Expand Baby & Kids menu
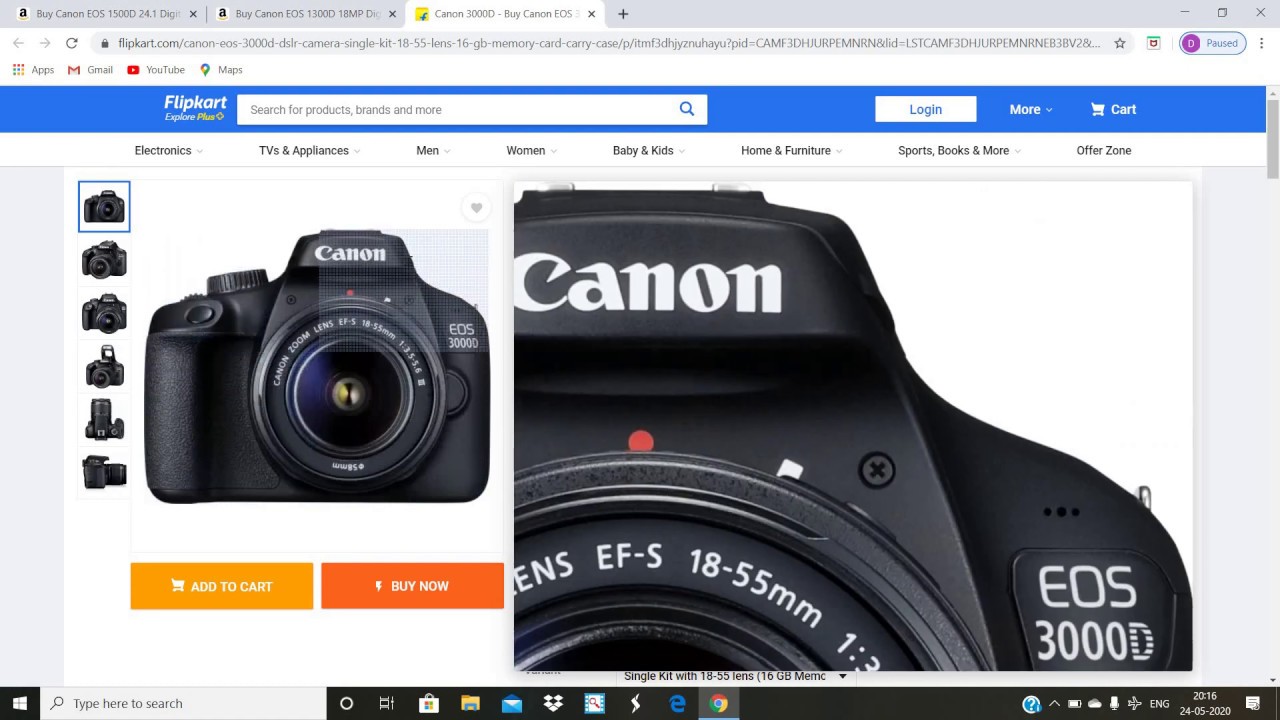Screen dimensions: 1280x720 click(649, 151)
